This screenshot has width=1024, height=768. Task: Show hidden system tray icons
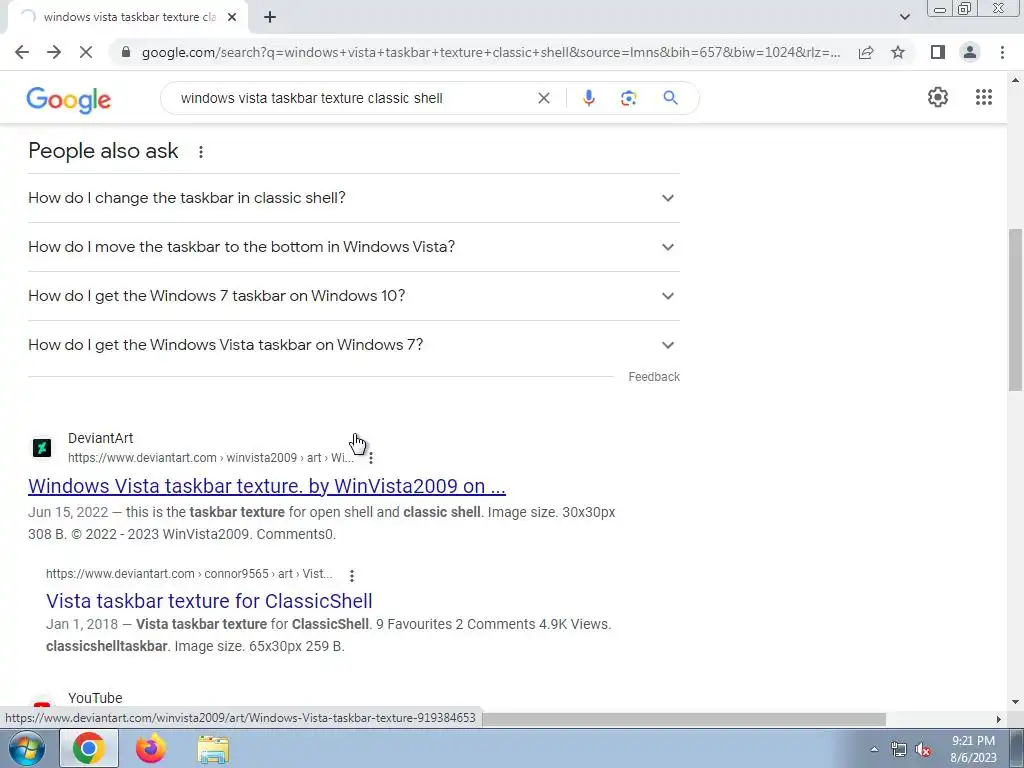click(x=874, y=749)
